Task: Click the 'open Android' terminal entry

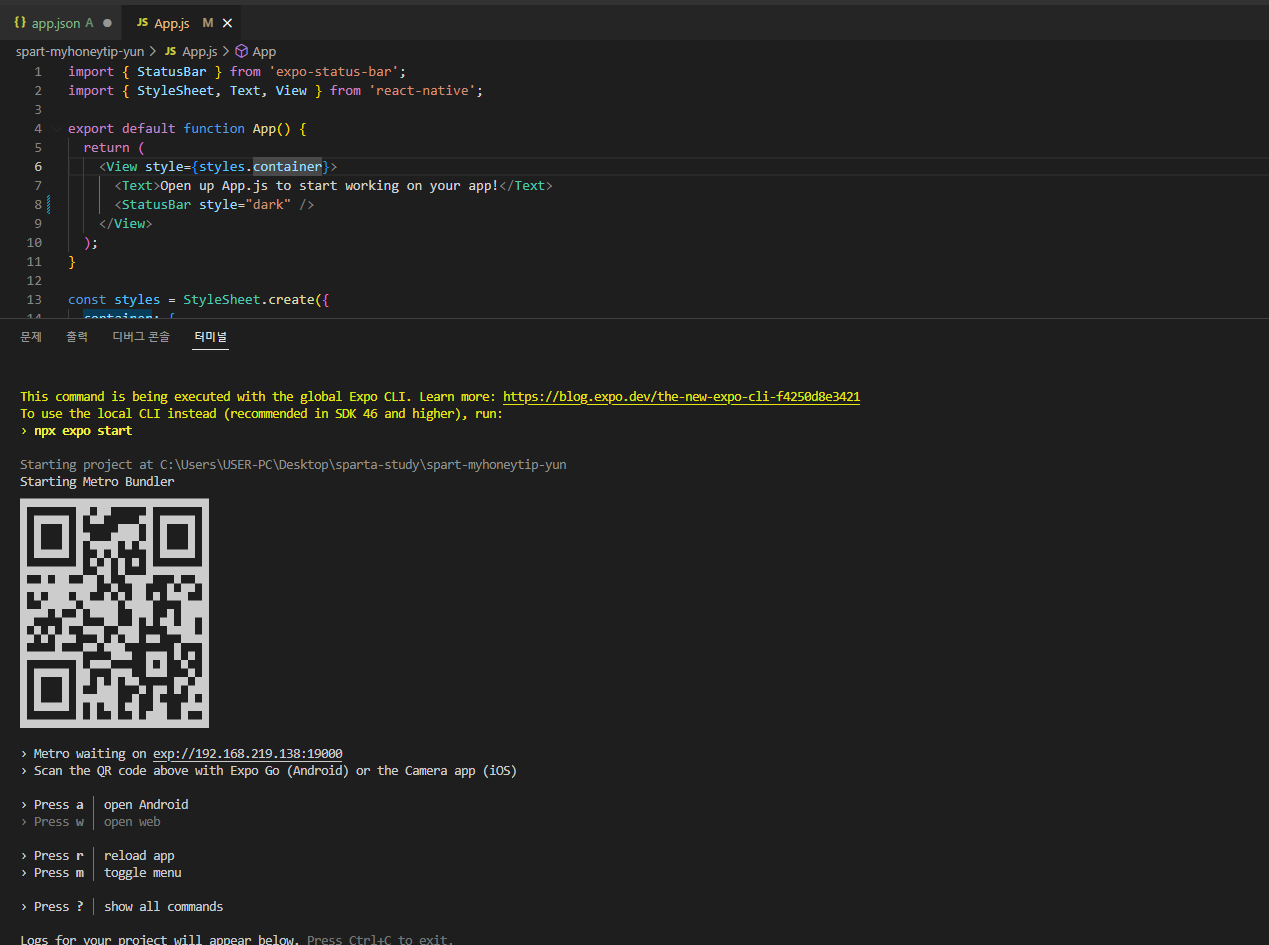Action: pyautogui.click(x=146, y=805)
